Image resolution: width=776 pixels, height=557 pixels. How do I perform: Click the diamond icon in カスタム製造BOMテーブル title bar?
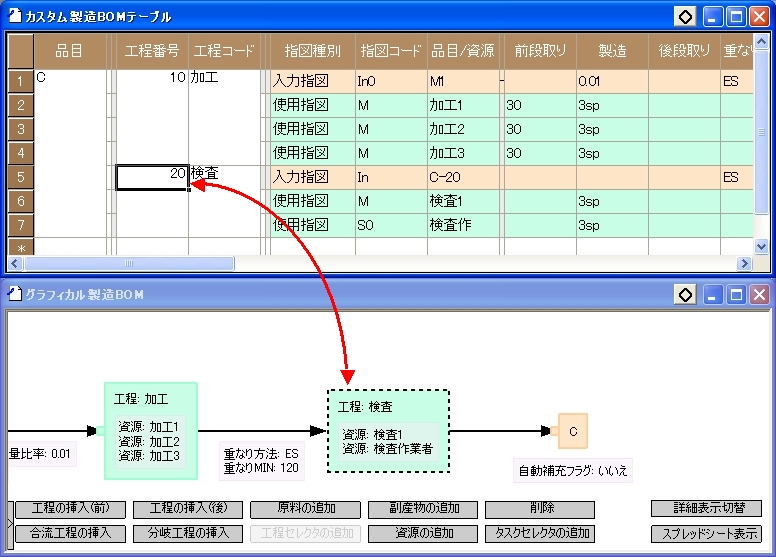click(685, 17)
